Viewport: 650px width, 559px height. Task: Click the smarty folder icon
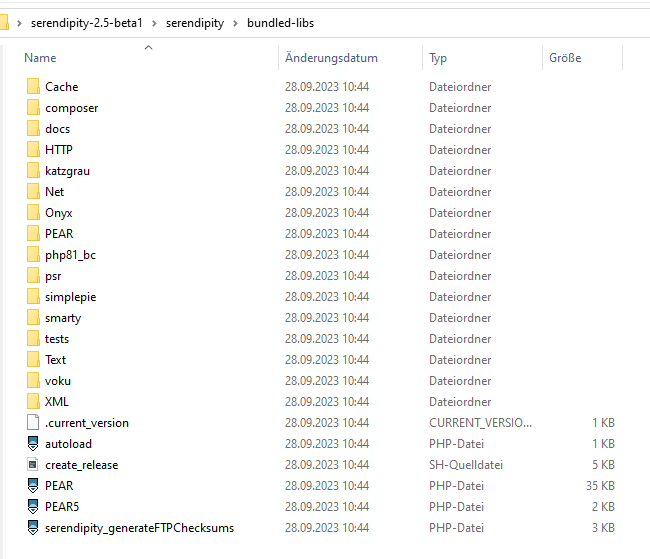tap(33, 318)
